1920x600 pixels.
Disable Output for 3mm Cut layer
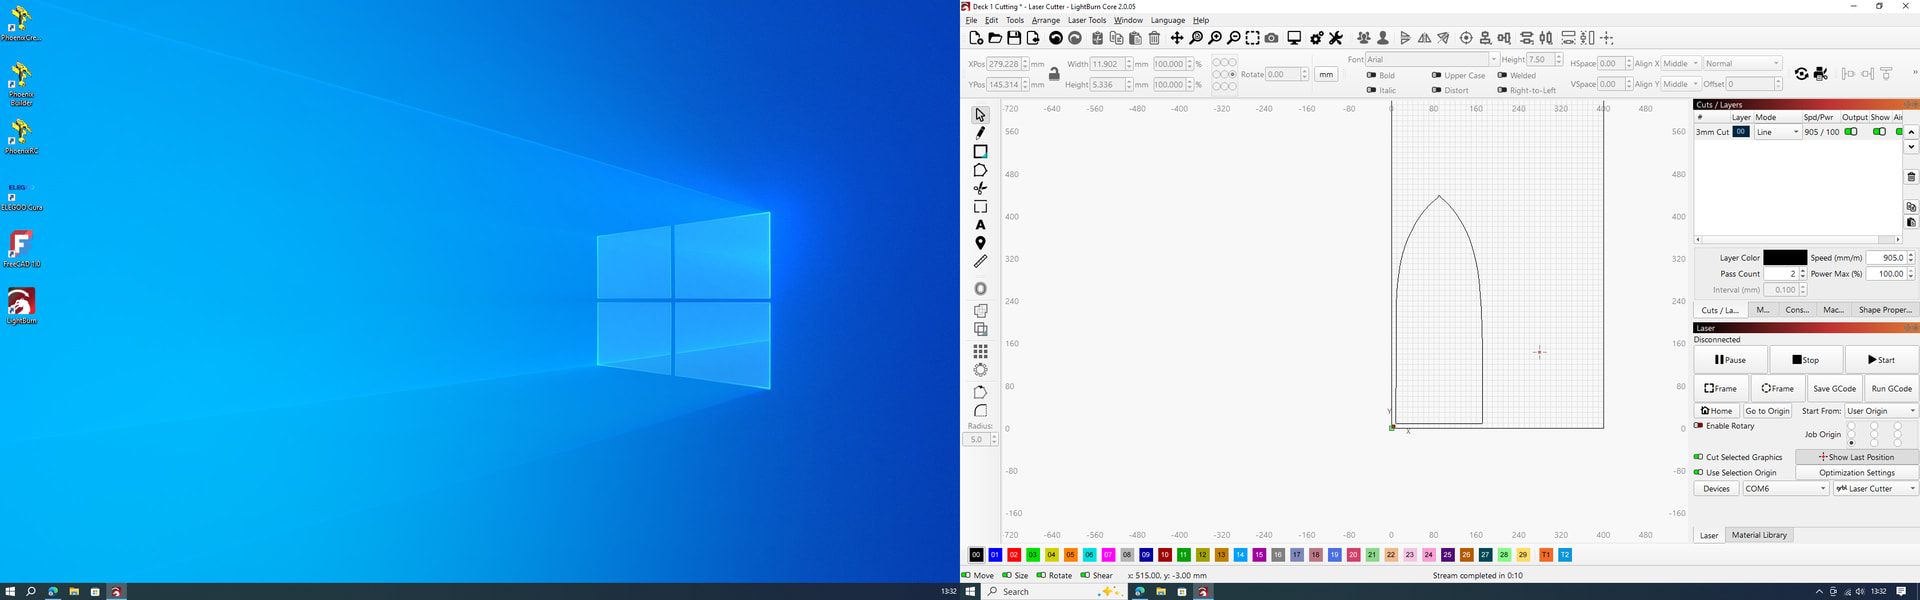click(x=1851, y=132)
